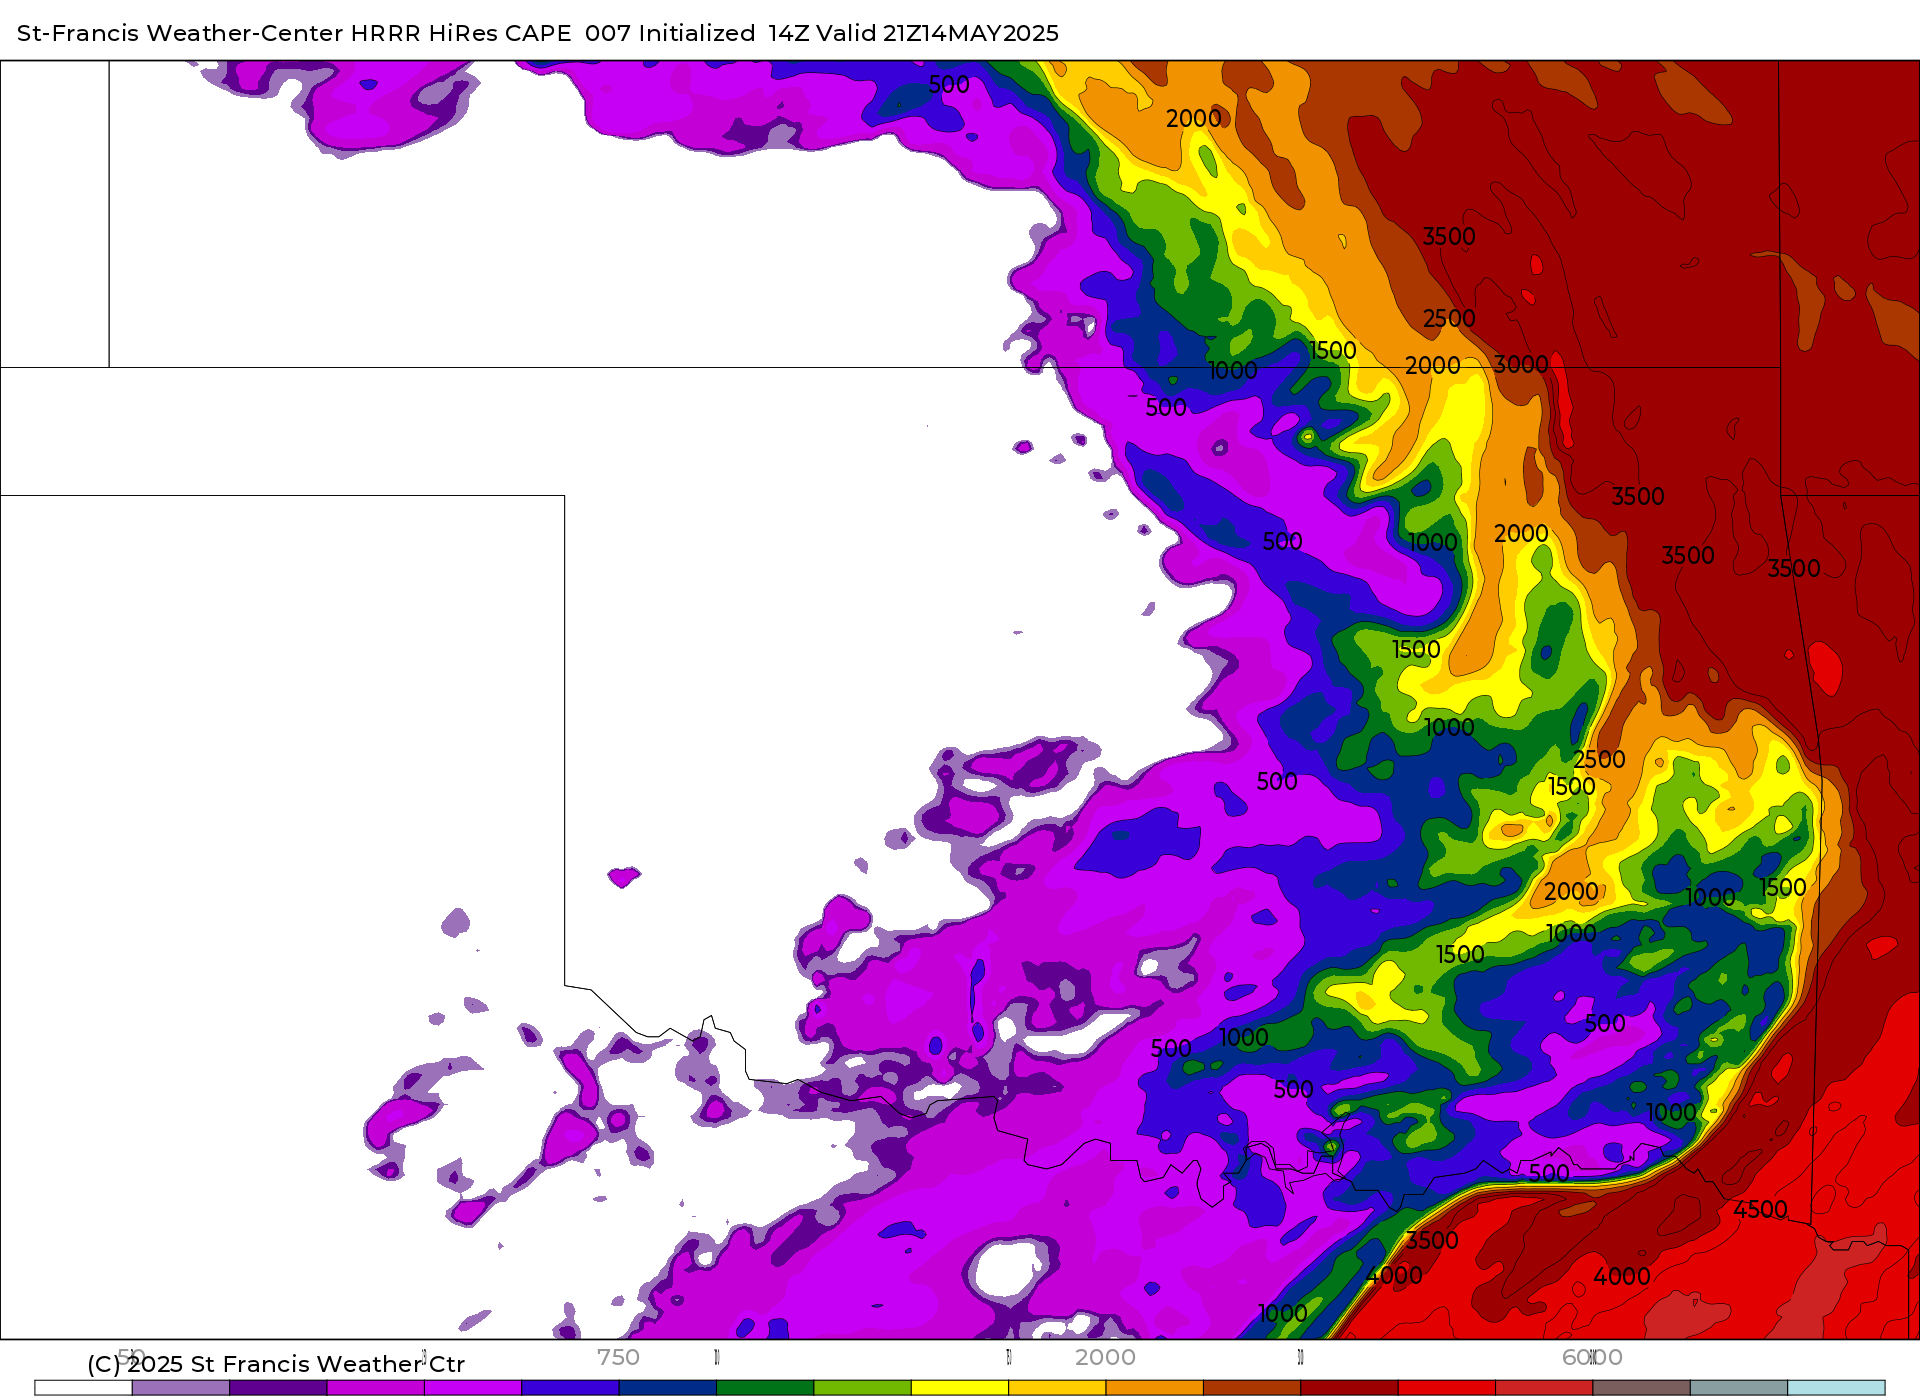This screenshot has width=1920, height=1400.
Task: Select the lime green legend swatch
Action: [863, 1388]
